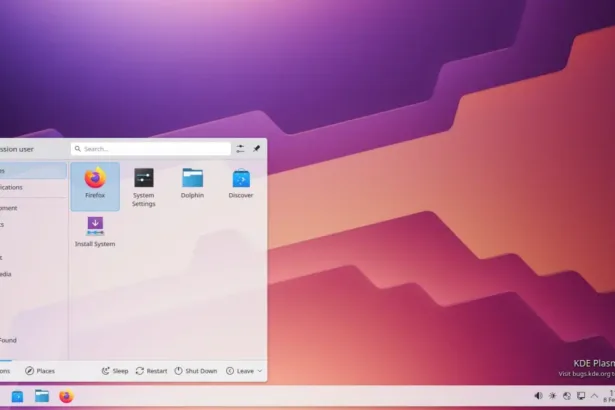Open the network tray icon
The width and height of the screenshot is (615, 410).
coord(567,396)
